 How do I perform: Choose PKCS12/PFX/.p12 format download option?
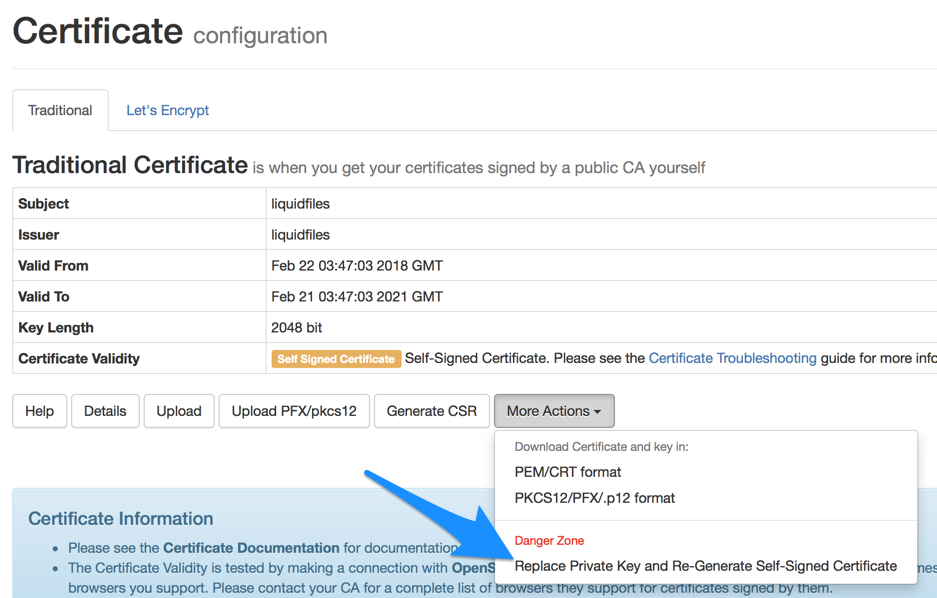tap(595, 497)
